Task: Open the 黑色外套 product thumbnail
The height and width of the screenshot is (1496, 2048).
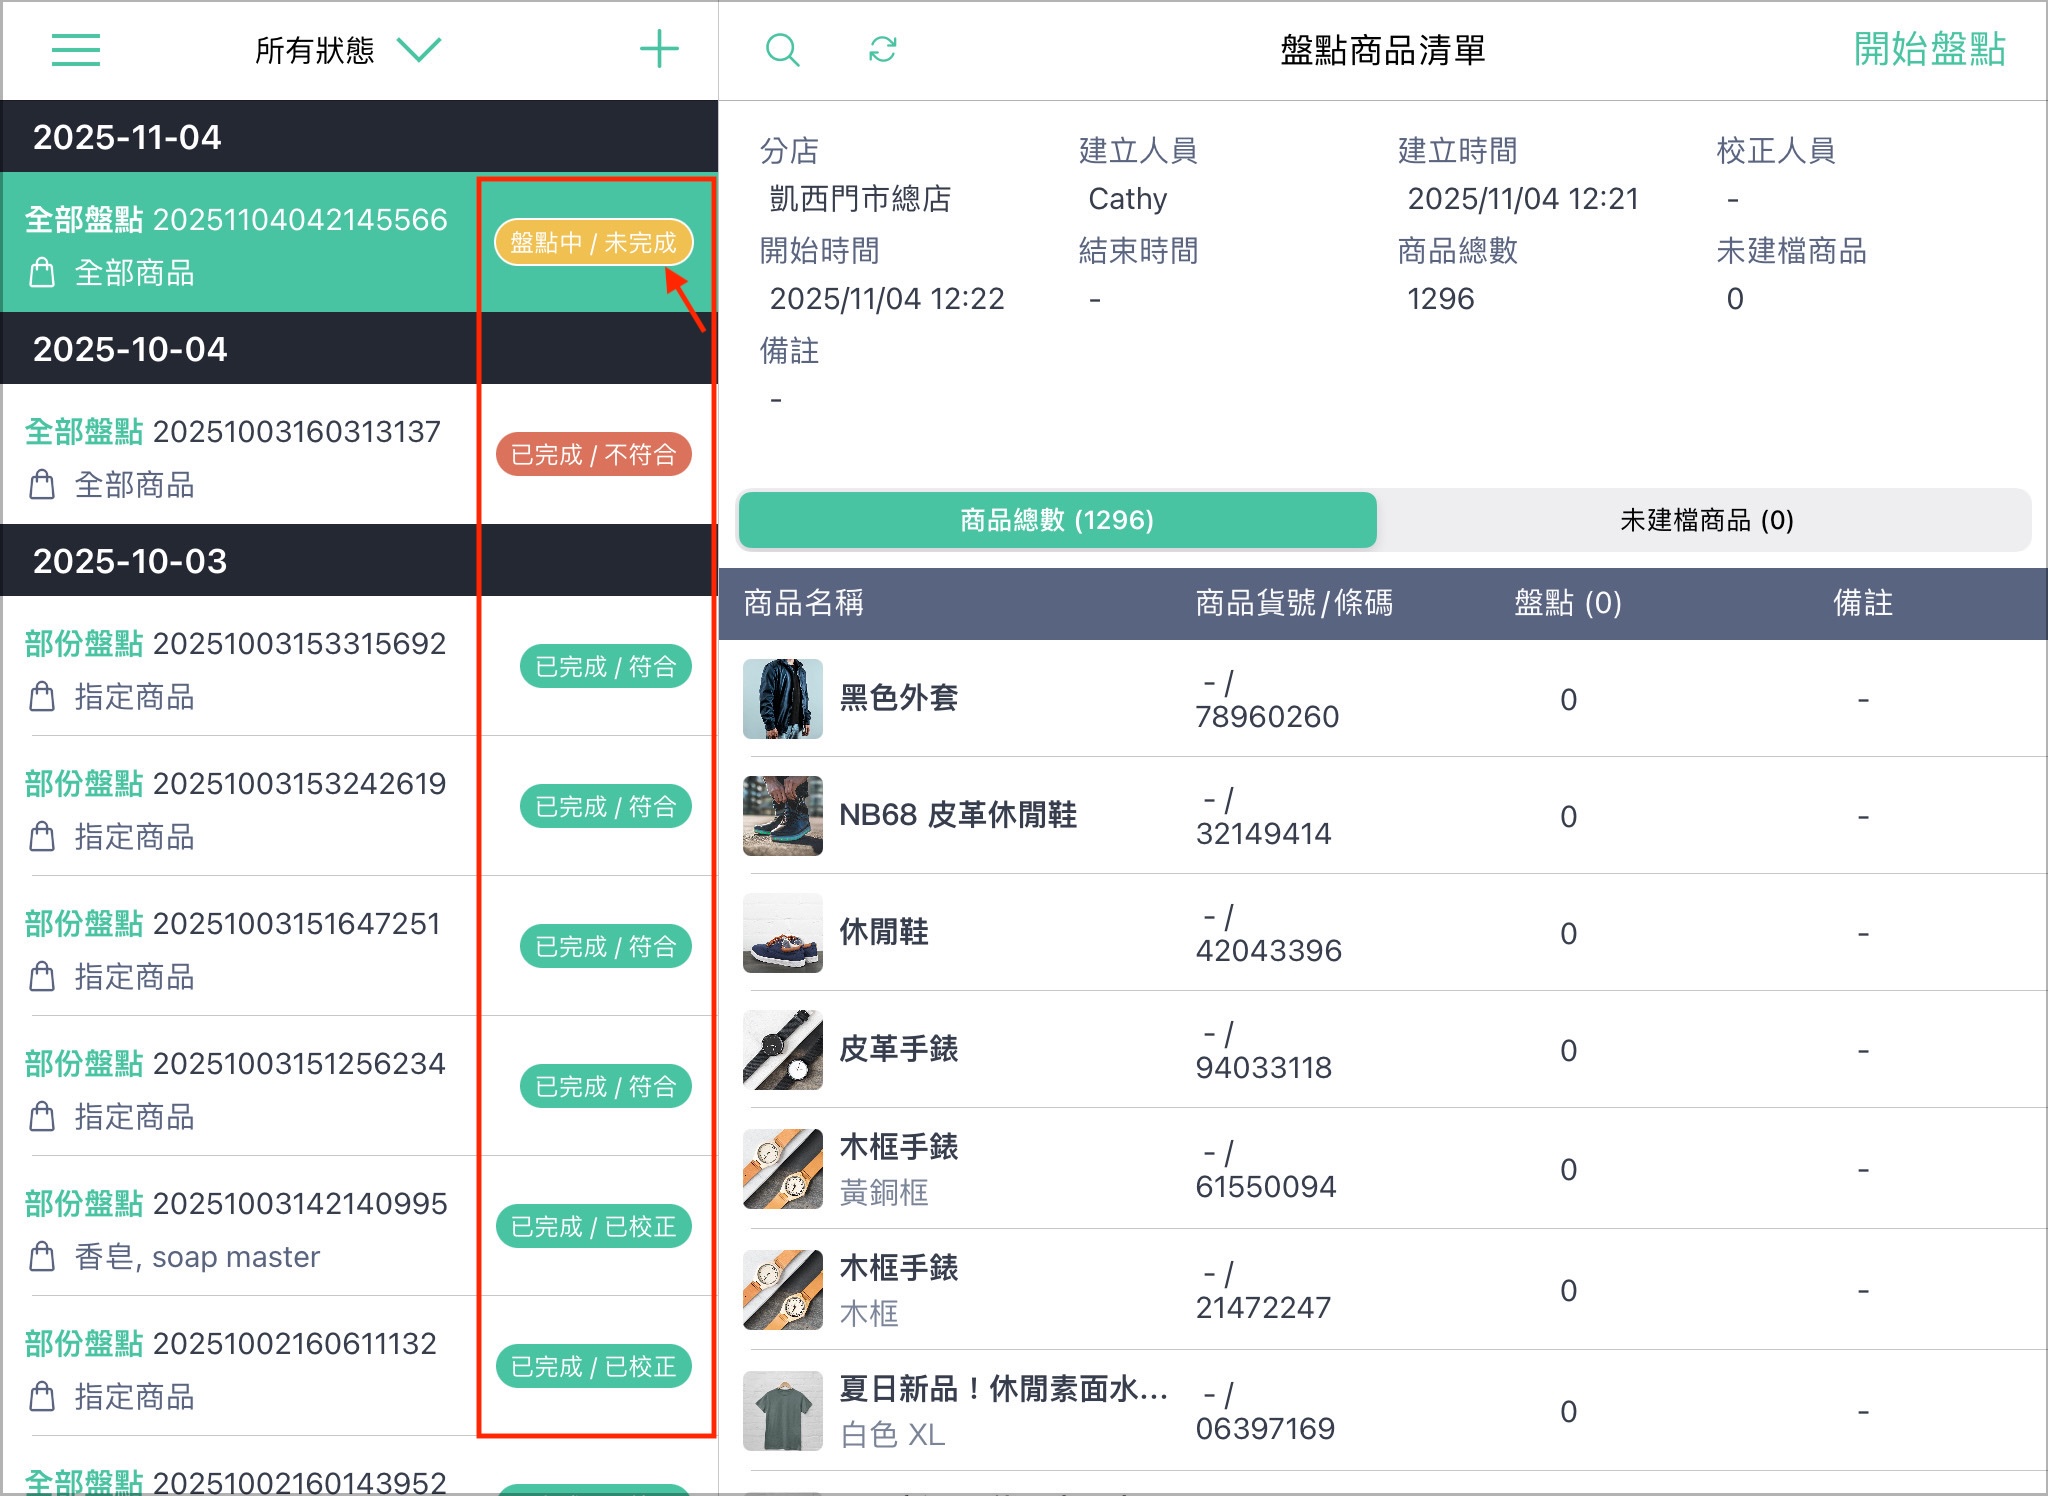Action: point(783,699)
